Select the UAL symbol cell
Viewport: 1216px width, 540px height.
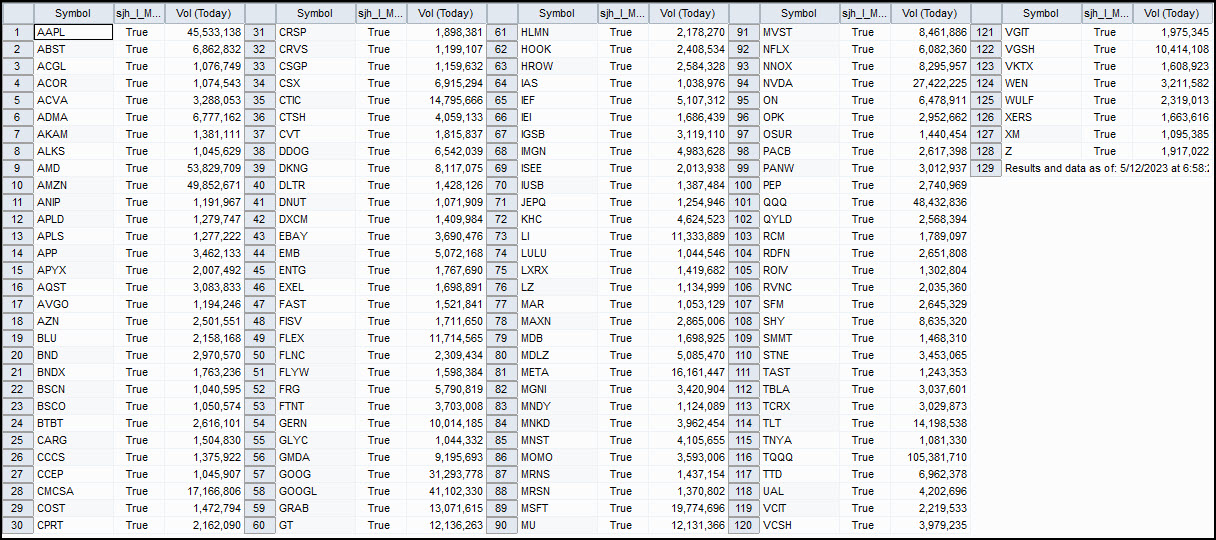coord(799,491)
